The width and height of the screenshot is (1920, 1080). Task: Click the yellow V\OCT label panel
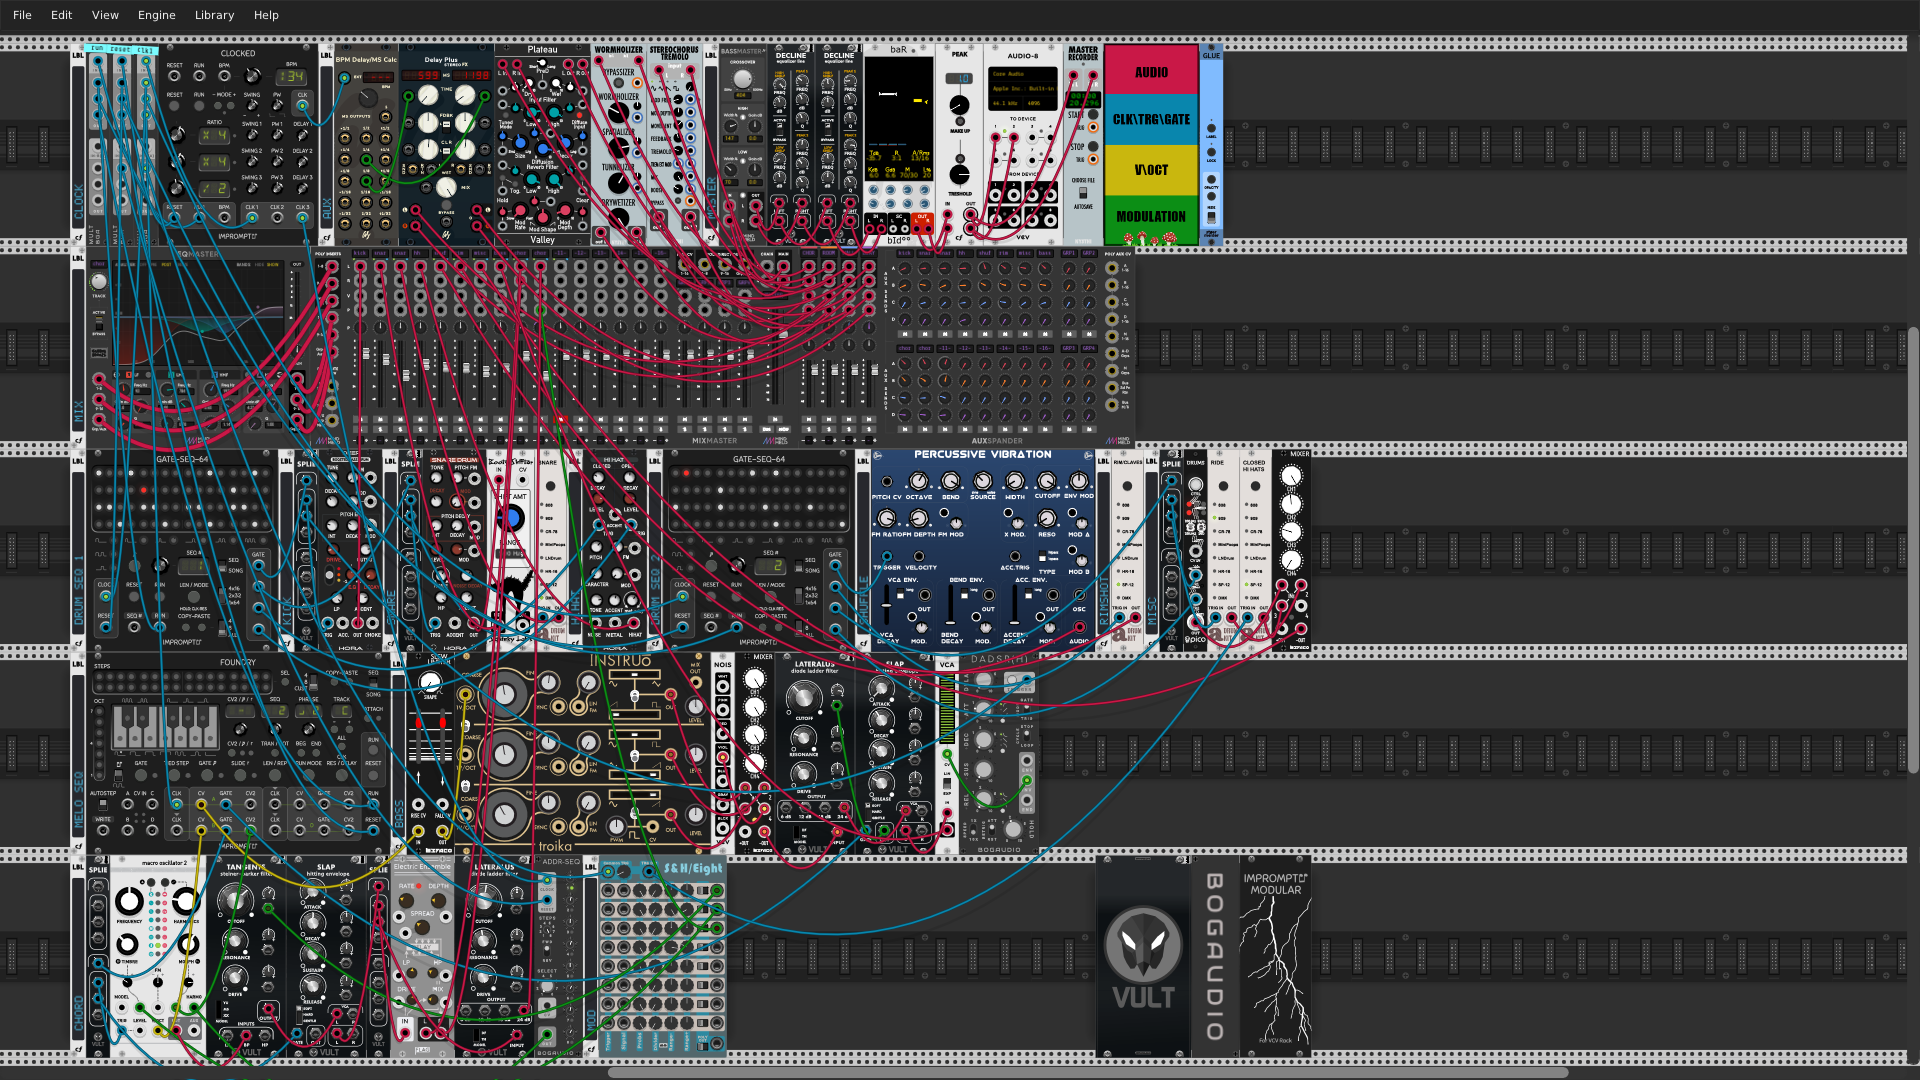point(1151,170)
